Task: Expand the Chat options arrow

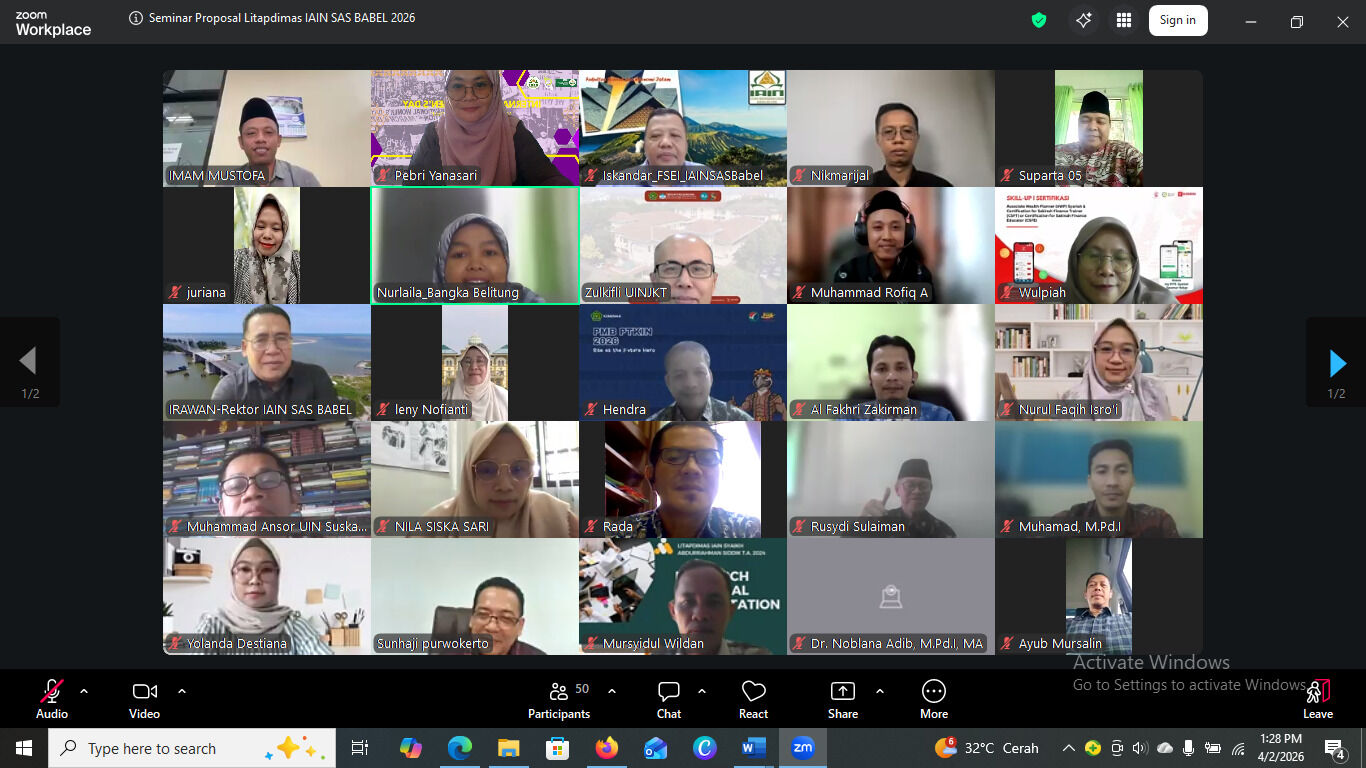Action: click(702, 691)
